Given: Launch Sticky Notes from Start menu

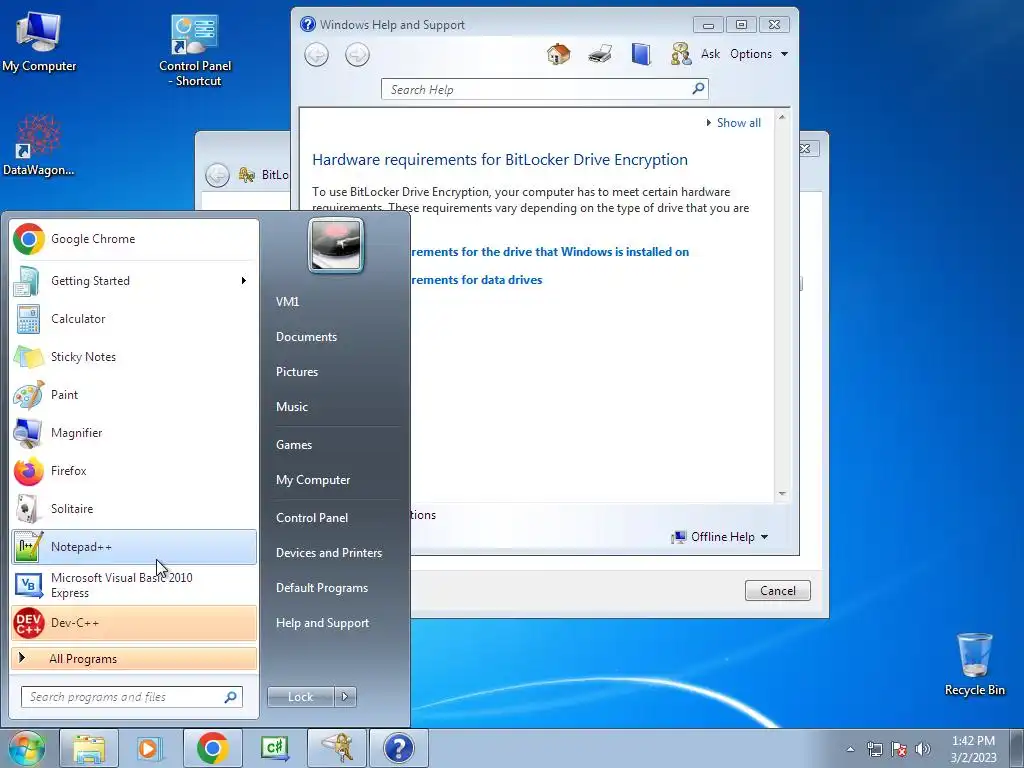Looking at the screenshot, I should click(x=134, y=357).
